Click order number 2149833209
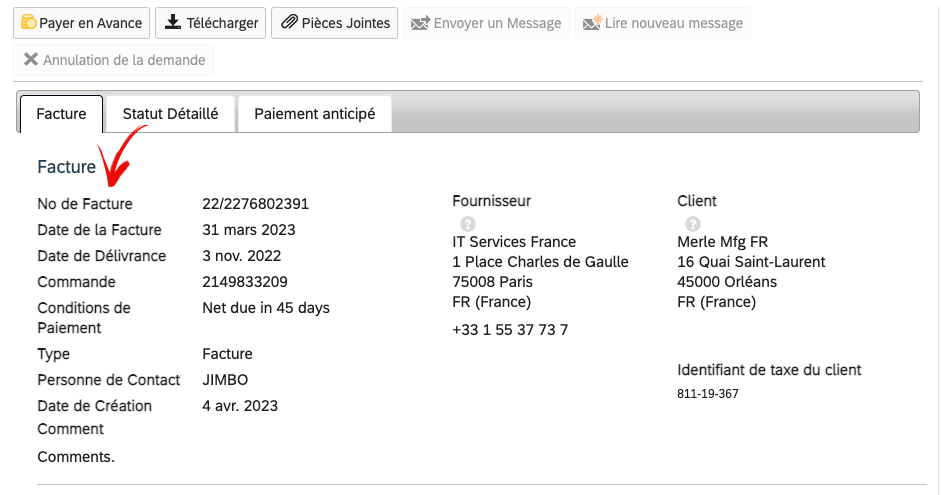The image size is (941, 495). [x=245, y=282]
